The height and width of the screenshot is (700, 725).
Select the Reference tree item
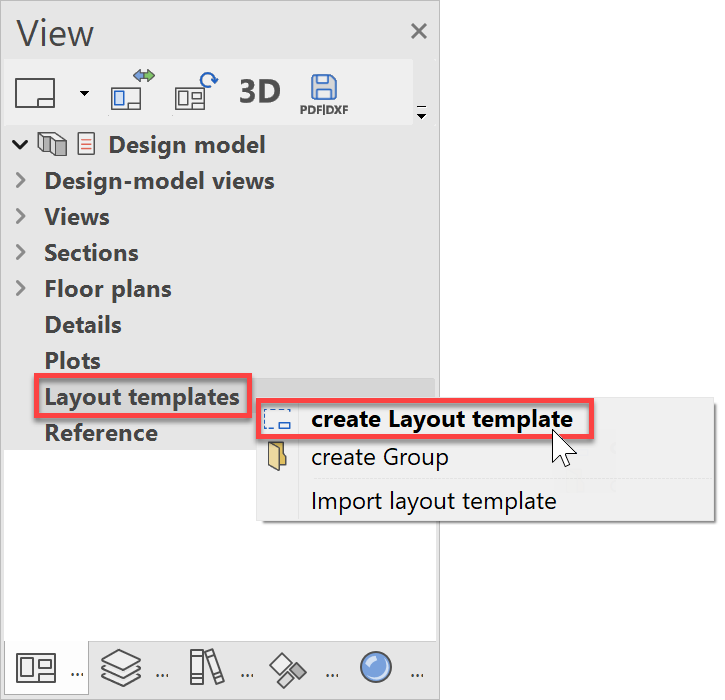(x=101, y=433)
